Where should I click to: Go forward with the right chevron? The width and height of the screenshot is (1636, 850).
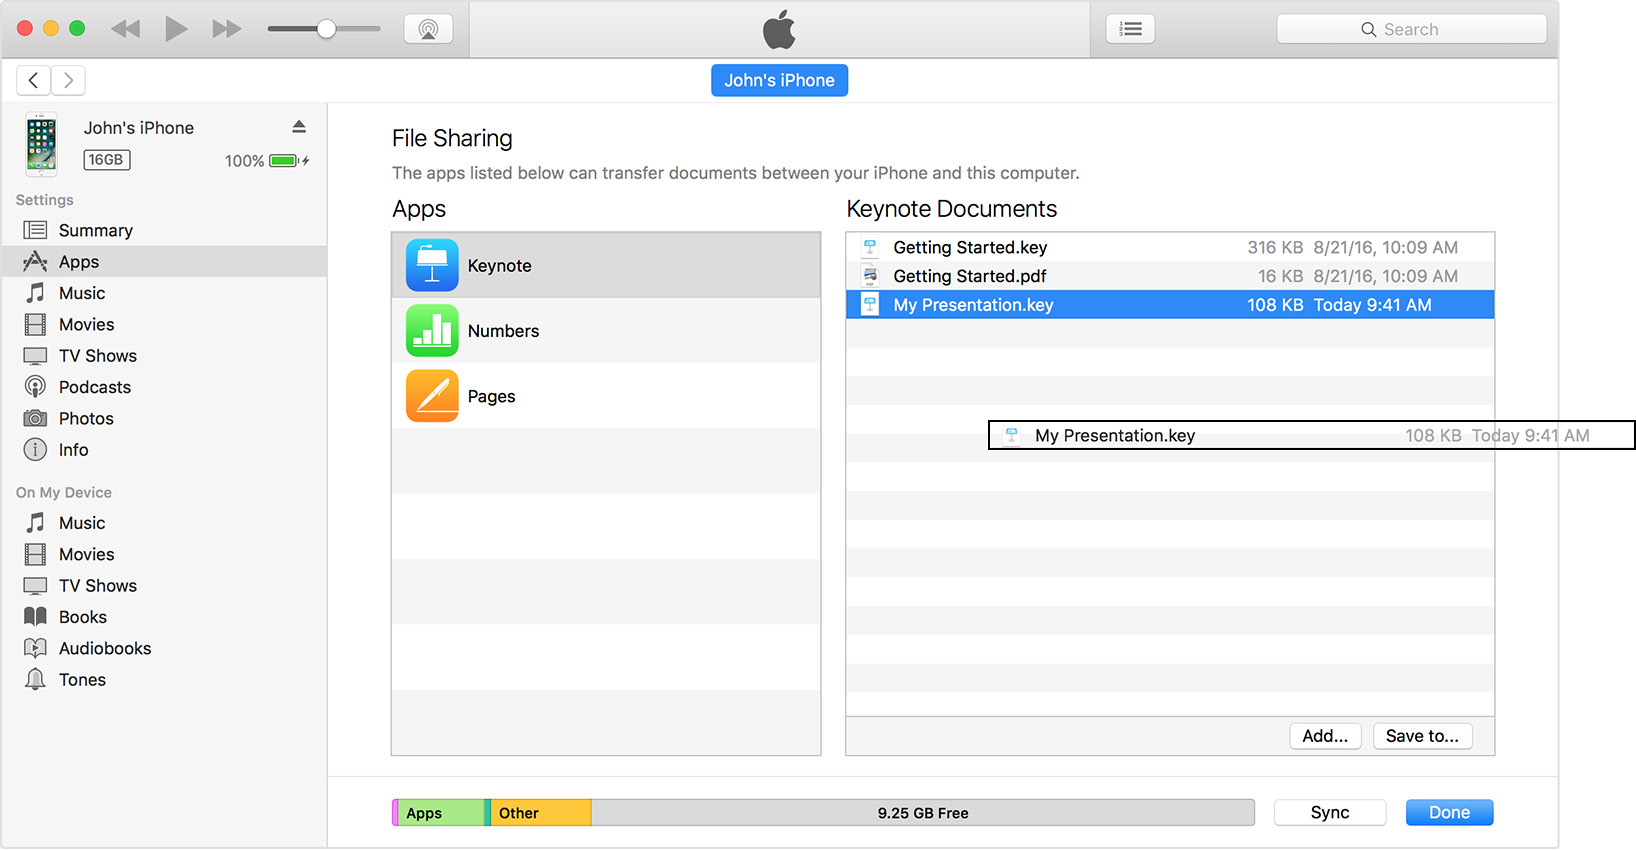point(68,80)
